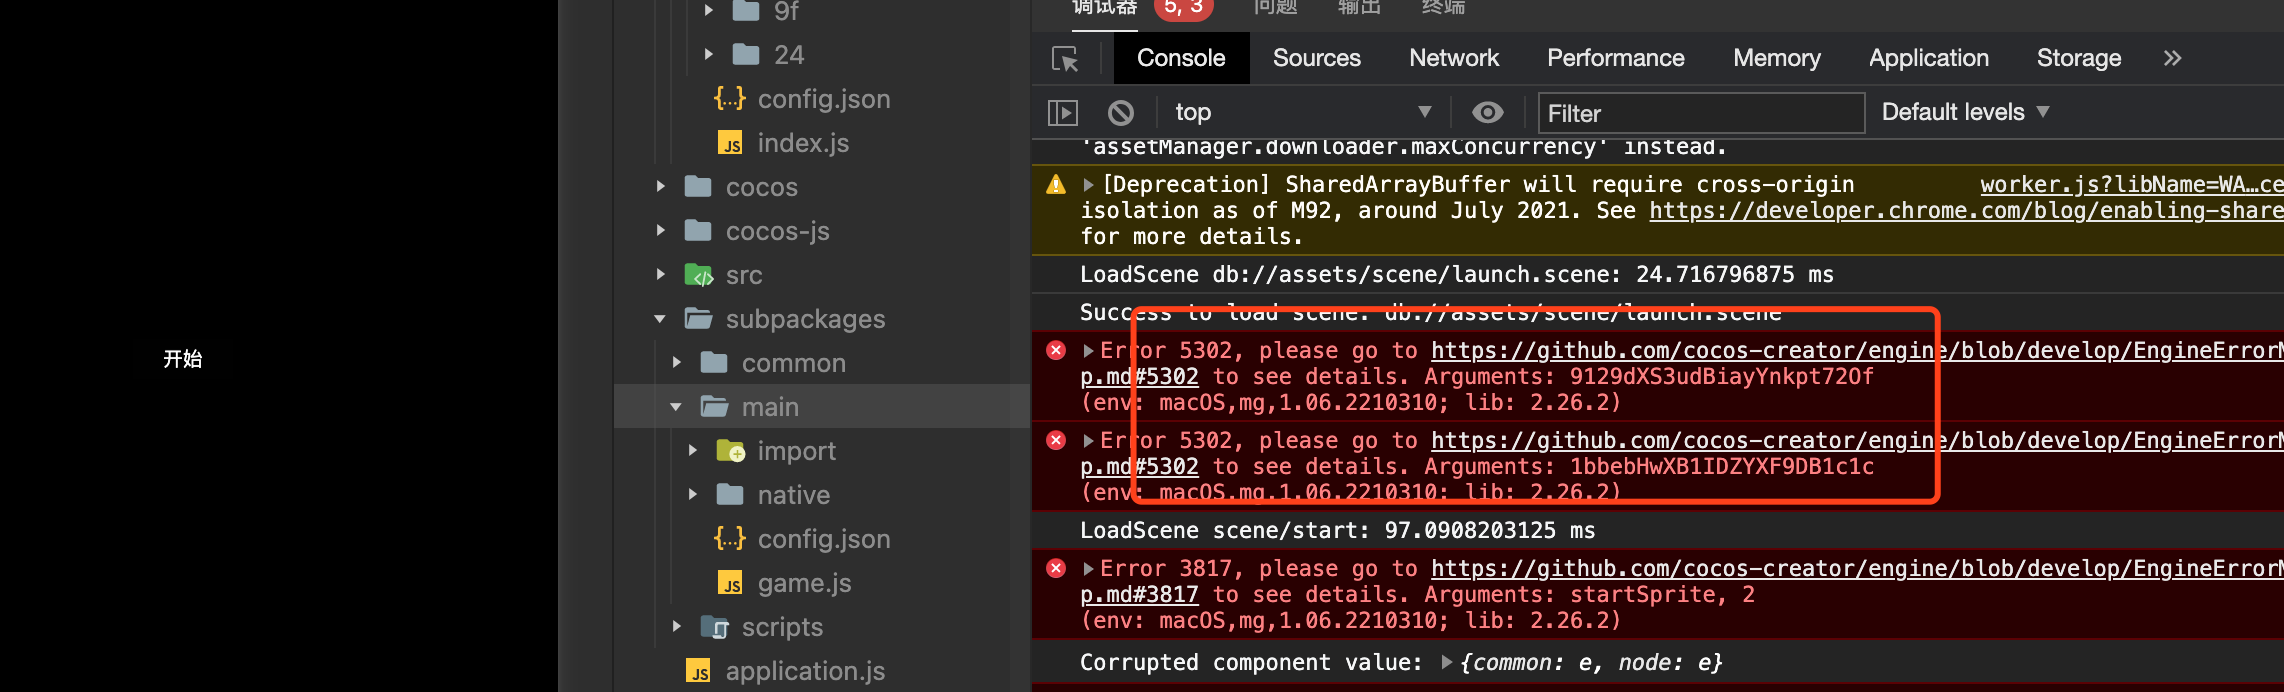2284x692 pixels.
Task: Click the inspect element picker icon
Action: [x=1065, y=59]
